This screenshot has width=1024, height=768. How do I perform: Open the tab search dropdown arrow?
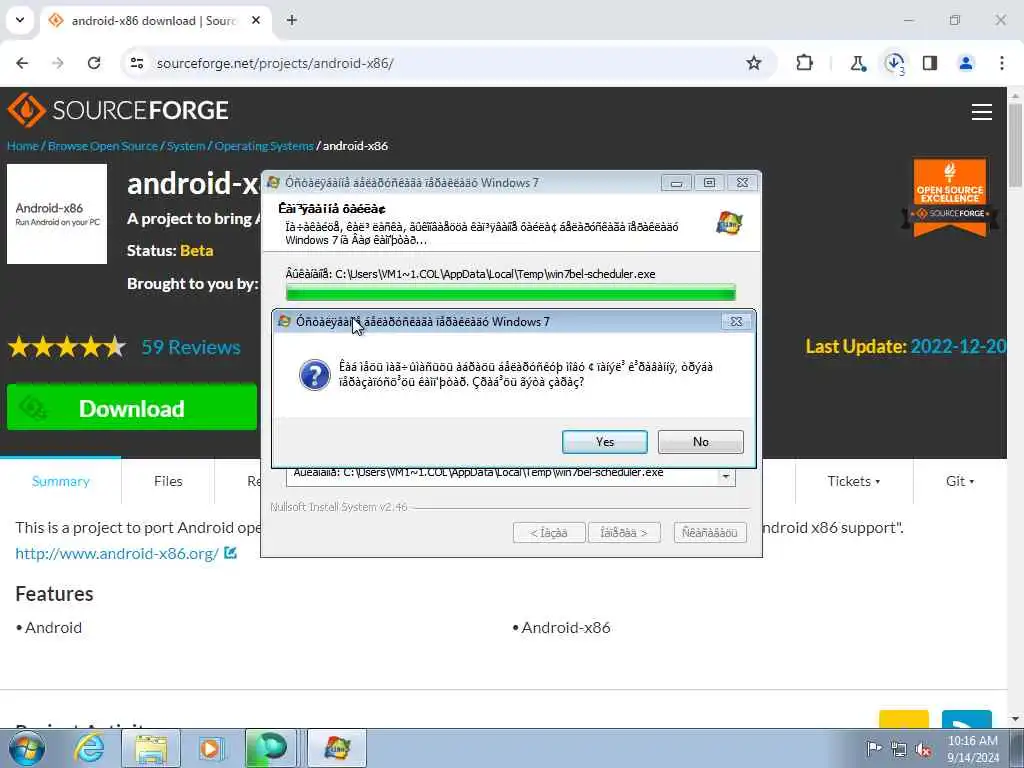[20, 20]
